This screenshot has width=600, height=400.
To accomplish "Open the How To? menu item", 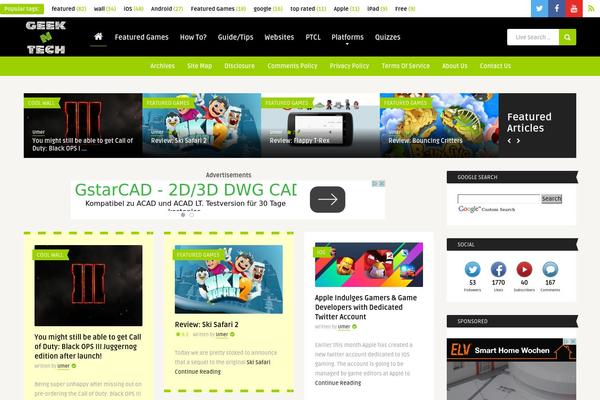I will (x=193, y=37).
